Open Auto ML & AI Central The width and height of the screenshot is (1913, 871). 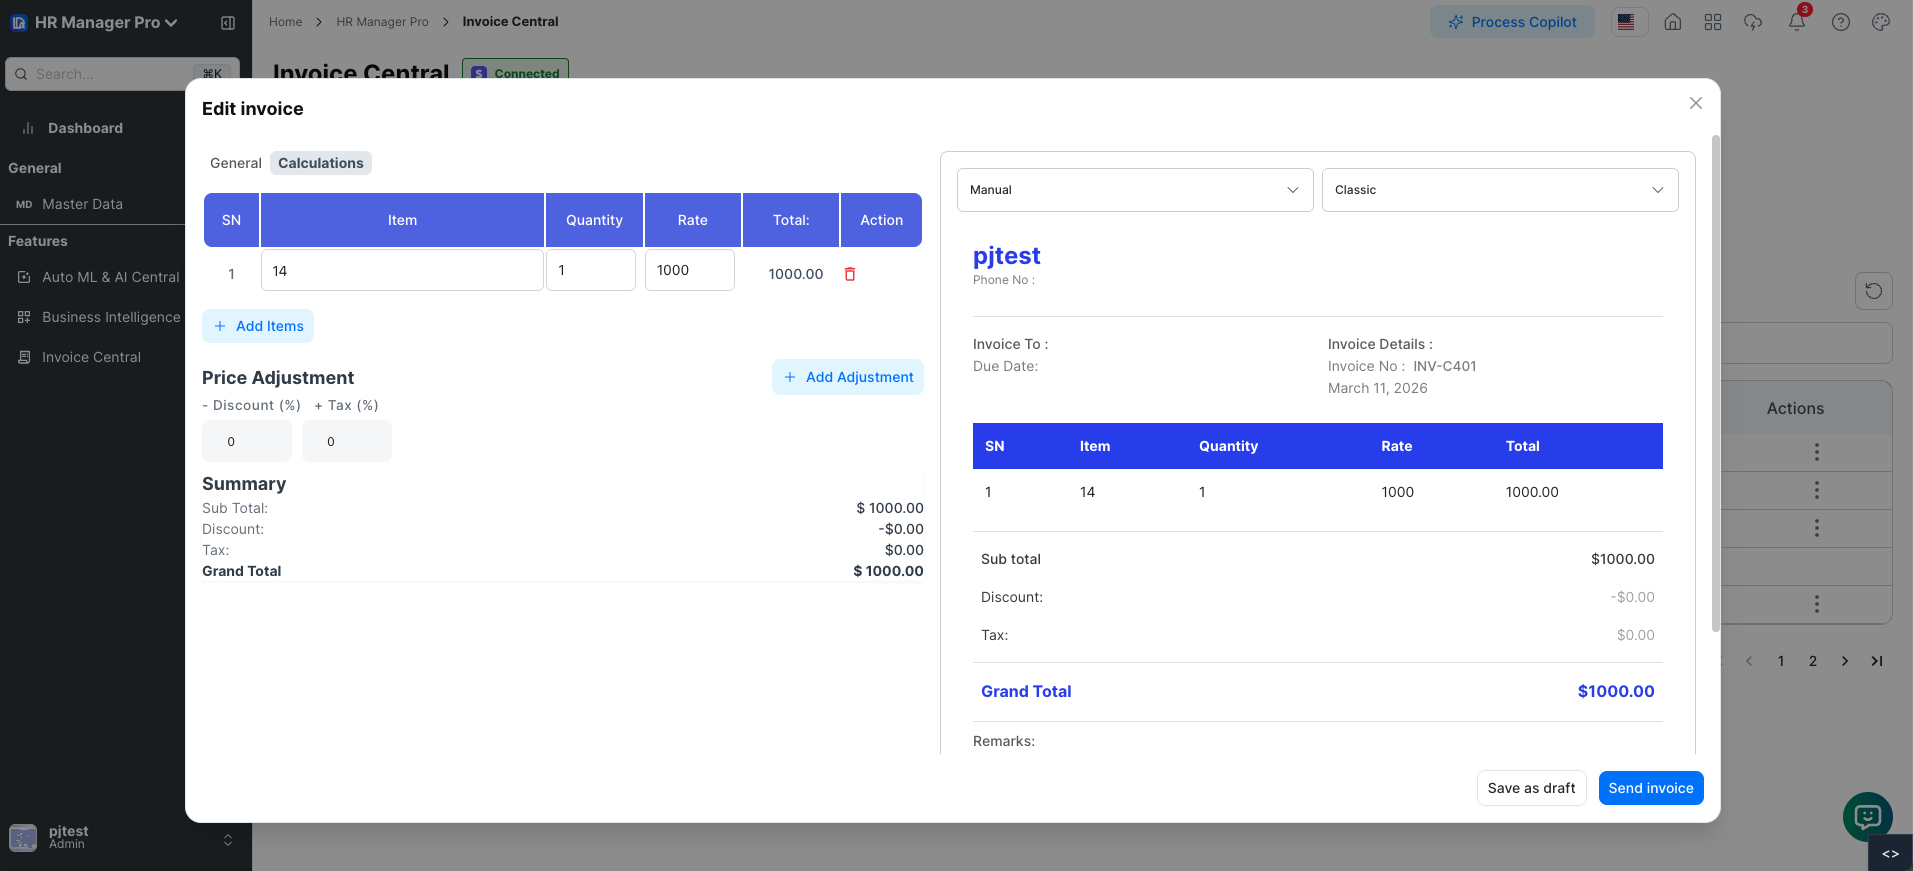110,277
